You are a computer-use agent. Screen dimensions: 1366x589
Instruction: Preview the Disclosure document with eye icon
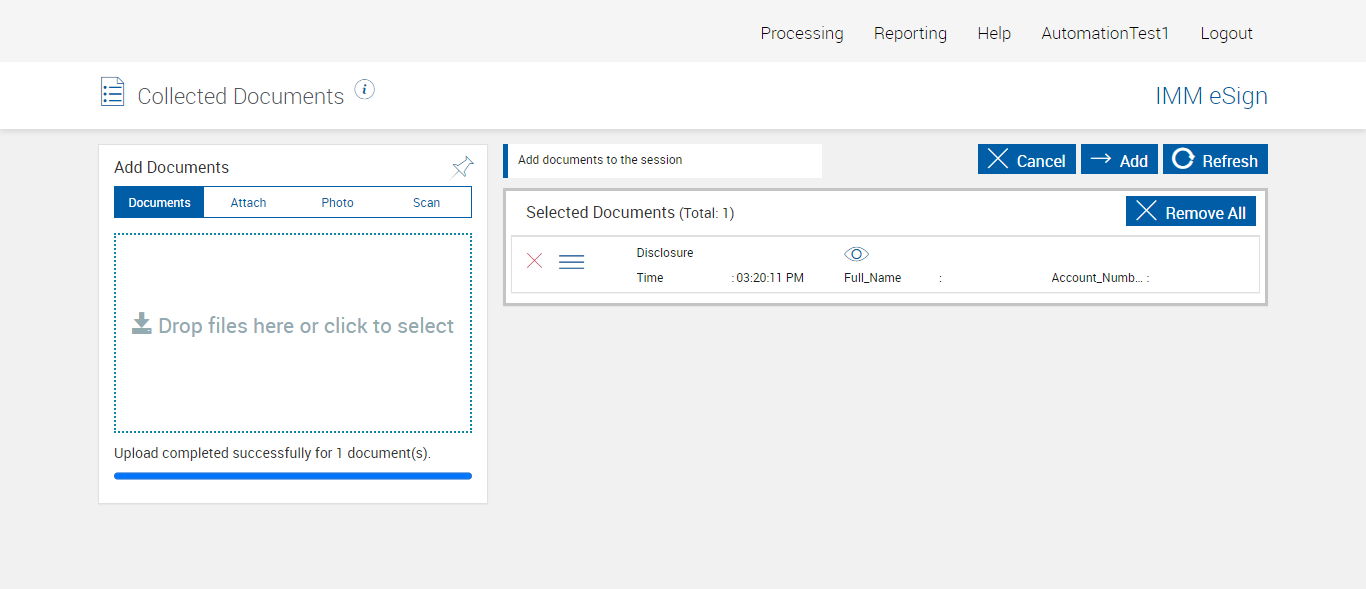(856, 254)
